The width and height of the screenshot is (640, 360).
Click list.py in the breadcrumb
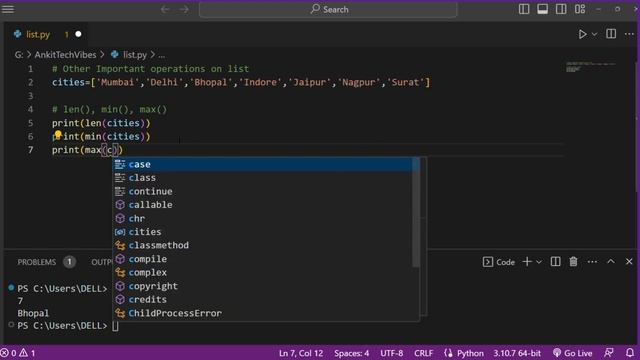pos(135,55)
